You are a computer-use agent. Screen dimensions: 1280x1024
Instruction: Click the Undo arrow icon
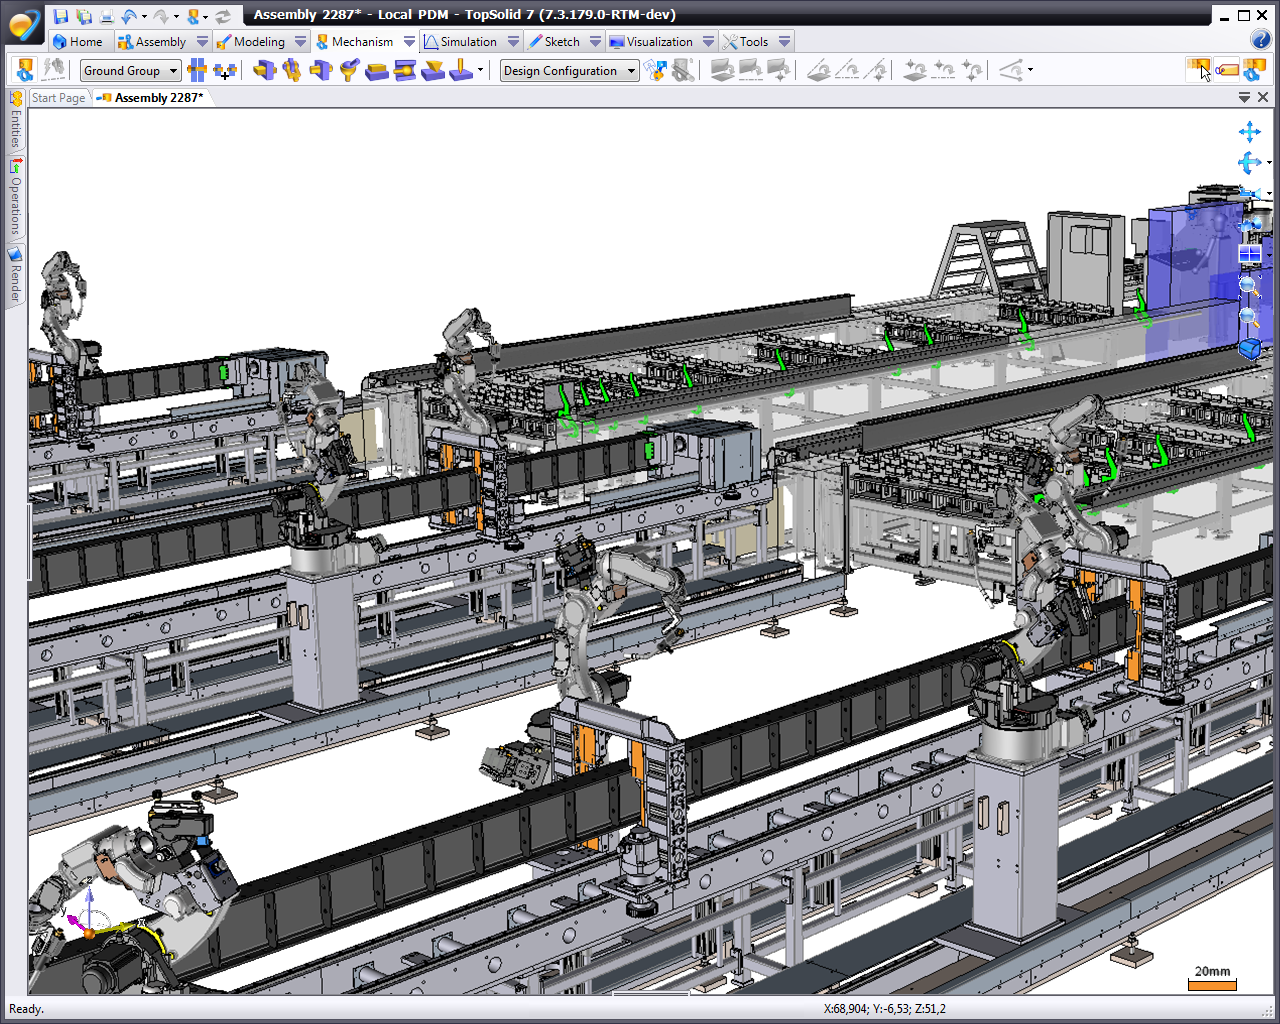129,15
